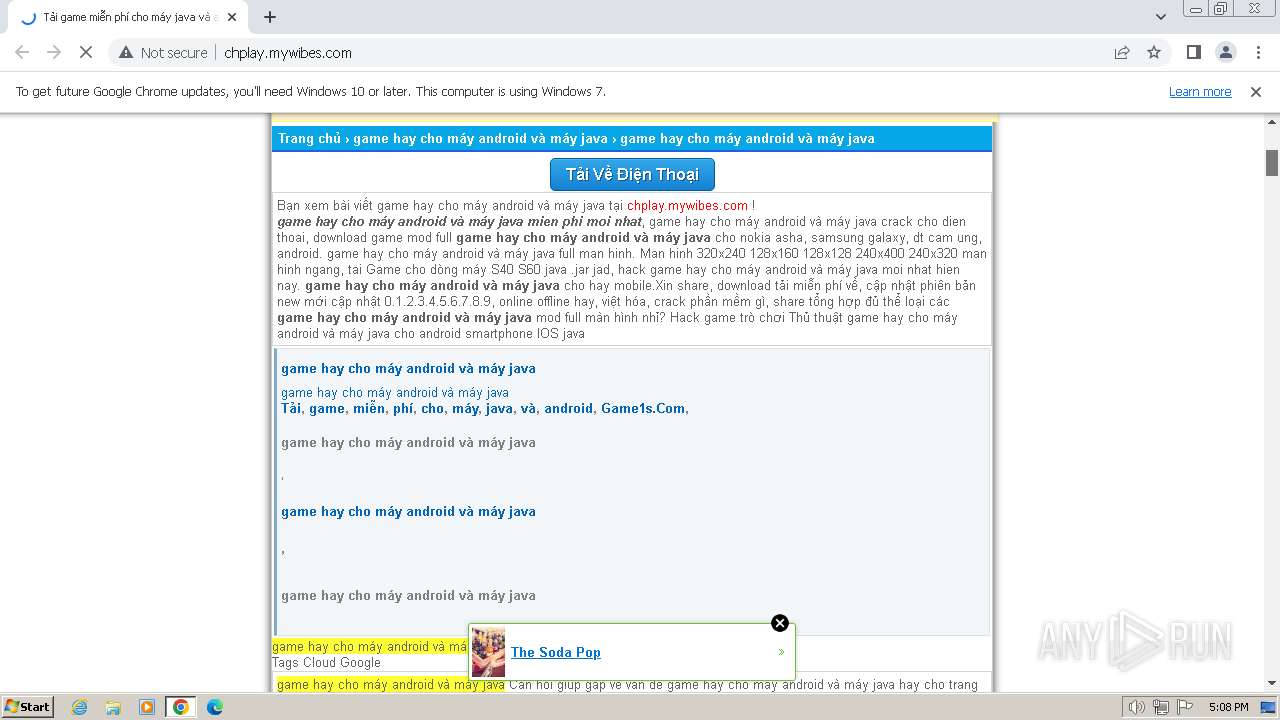This screenshot has width=1280, height=720.
Task: Click system clock showing 5:08 PM
Action: click(x=1228, y=707)
